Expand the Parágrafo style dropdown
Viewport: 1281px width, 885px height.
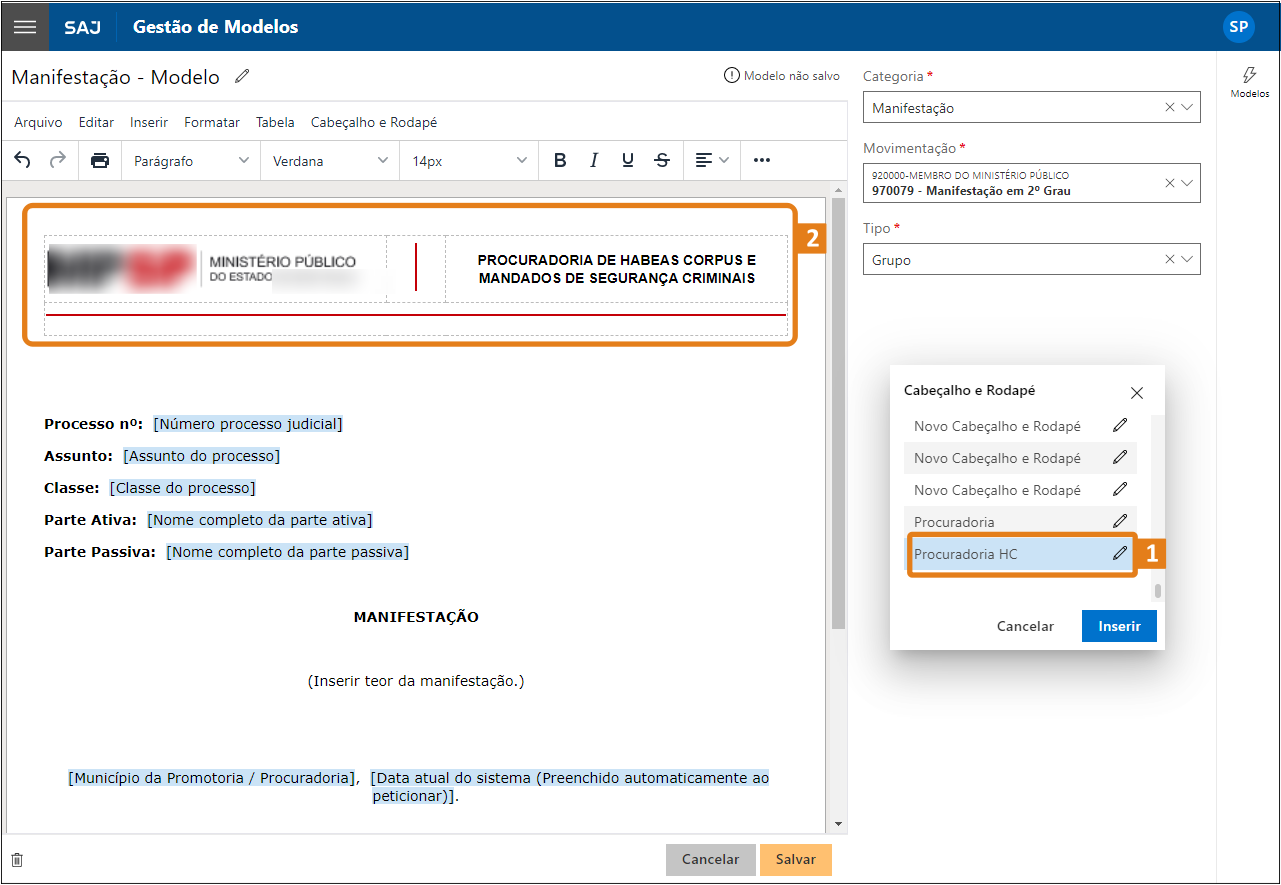pyautogui.click(x=191, y=160)
